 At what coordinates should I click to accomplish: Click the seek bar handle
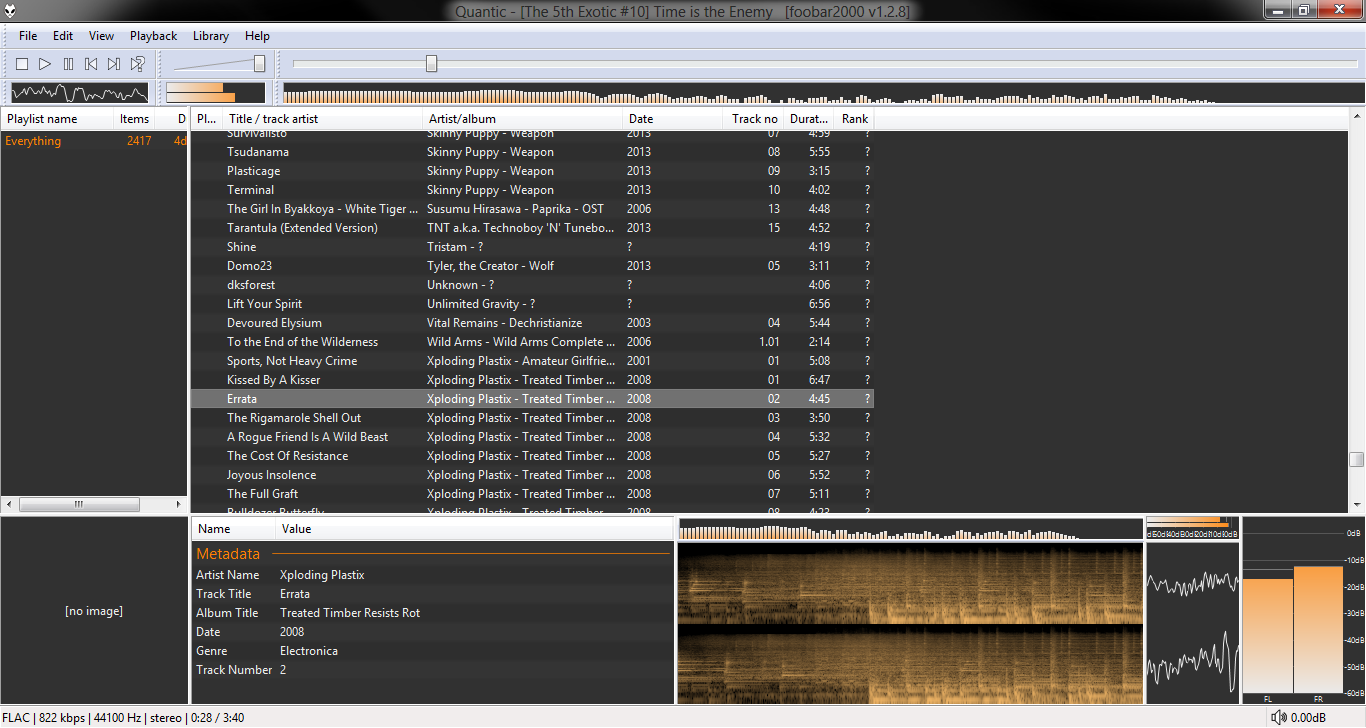(x=431, y=64)
